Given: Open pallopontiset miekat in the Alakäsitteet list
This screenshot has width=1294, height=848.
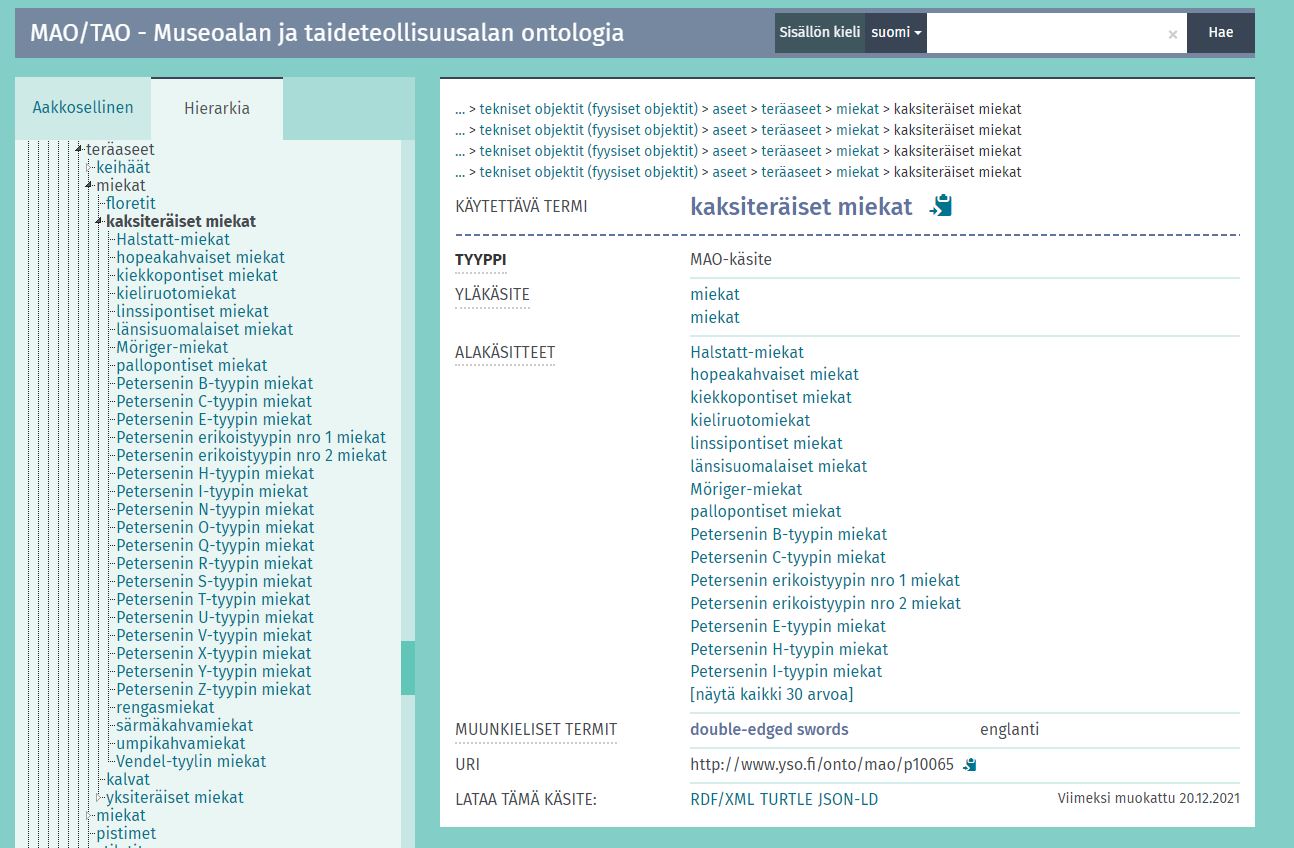Looking at the screenshot, I should 766,511.
